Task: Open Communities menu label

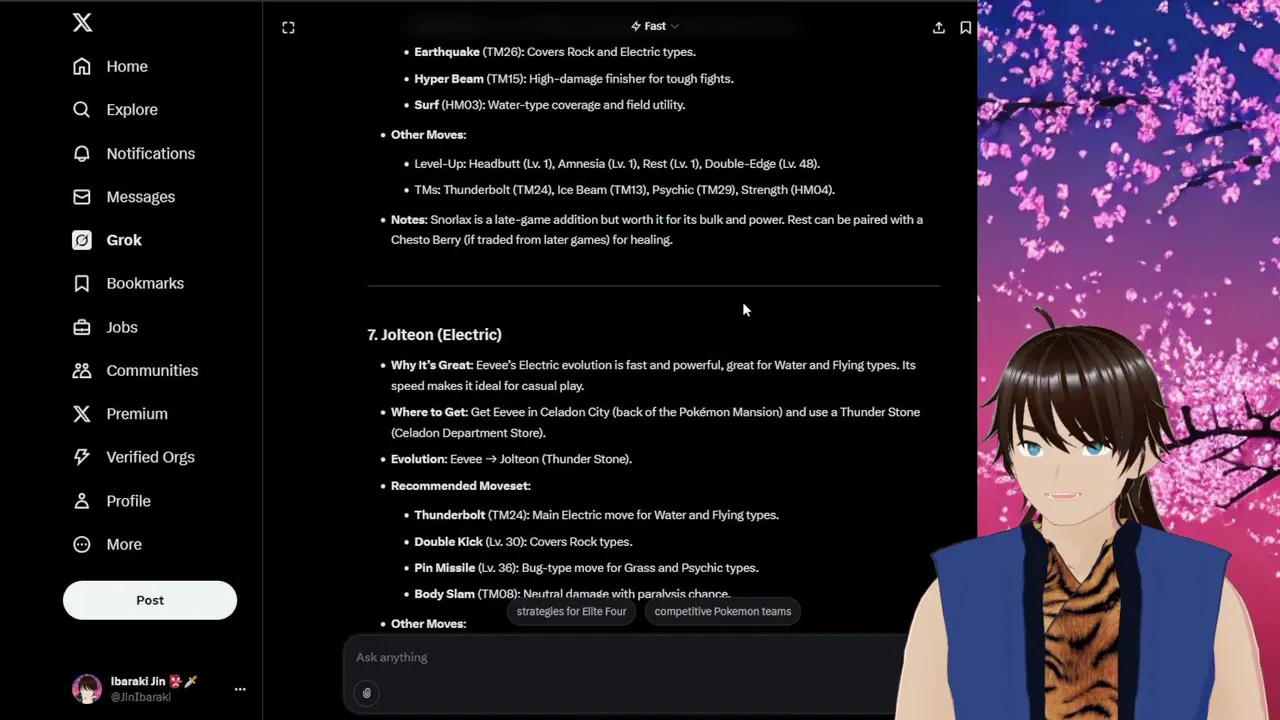Action: coord(152,370)
